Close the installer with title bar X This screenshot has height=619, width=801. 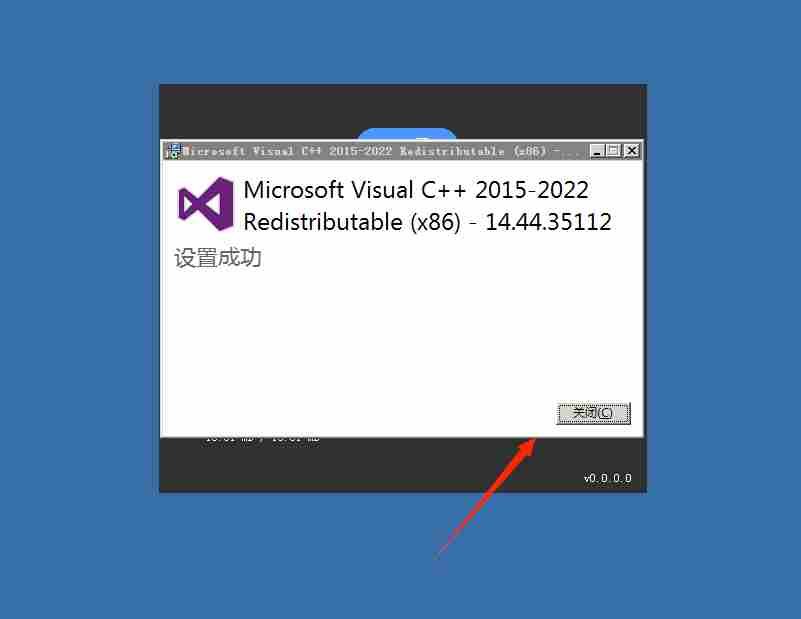point(632,151)
